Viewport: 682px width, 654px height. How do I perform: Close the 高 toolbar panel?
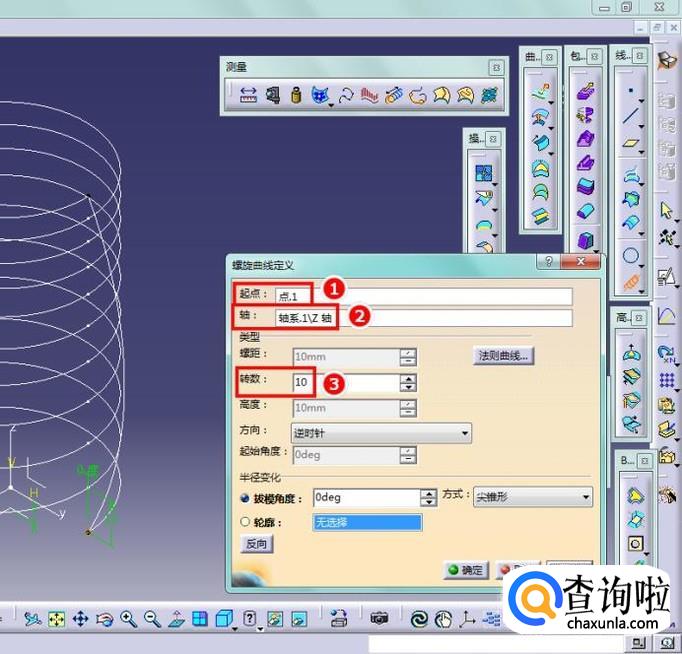(x=639, y=318)
